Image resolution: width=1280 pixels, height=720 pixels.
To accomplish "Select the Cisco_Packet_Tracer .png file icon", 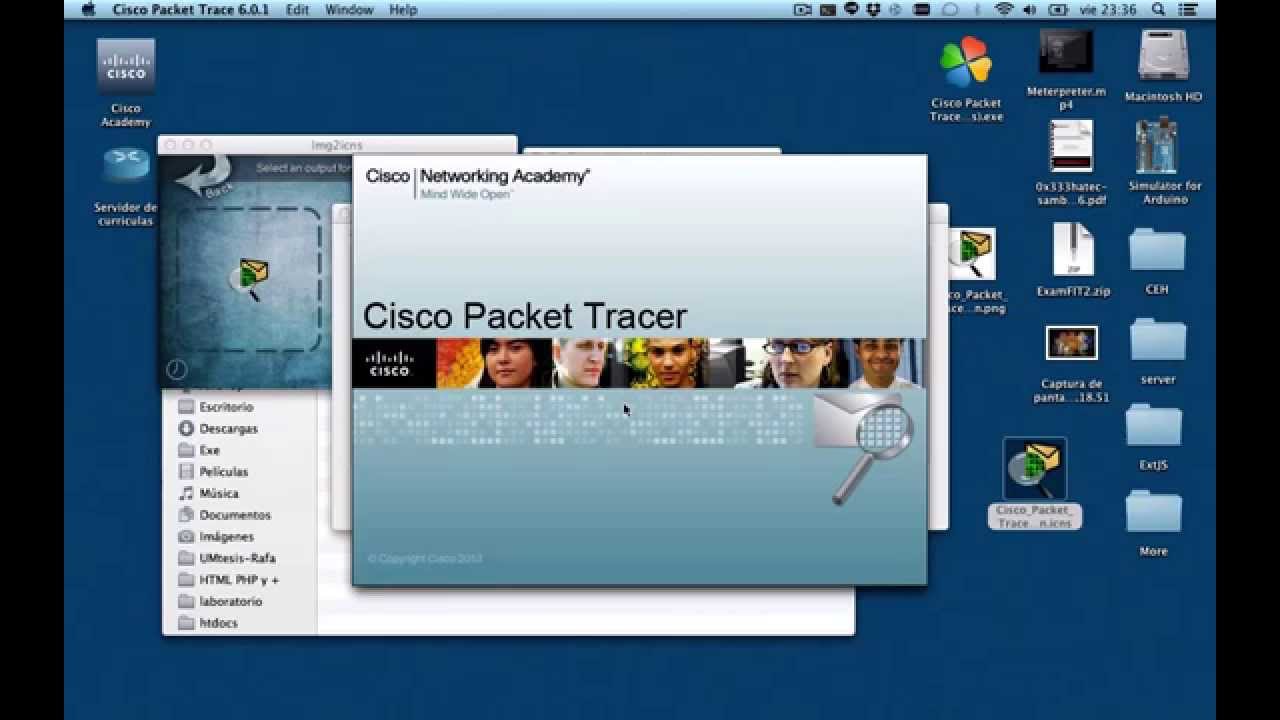I will point(971,254).
